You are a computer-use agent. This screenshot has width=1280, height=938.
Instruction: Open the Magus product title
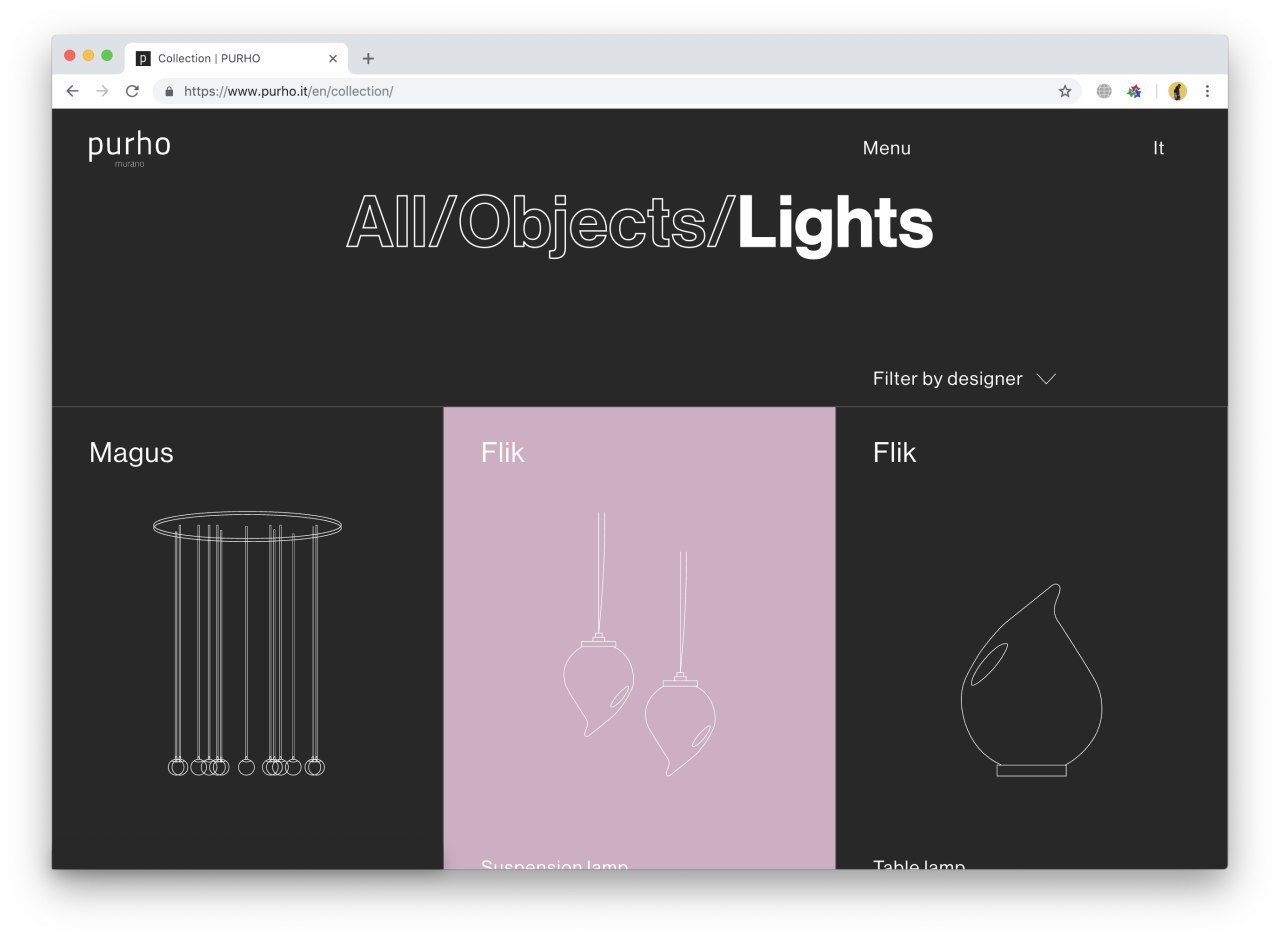pos(131,453)
